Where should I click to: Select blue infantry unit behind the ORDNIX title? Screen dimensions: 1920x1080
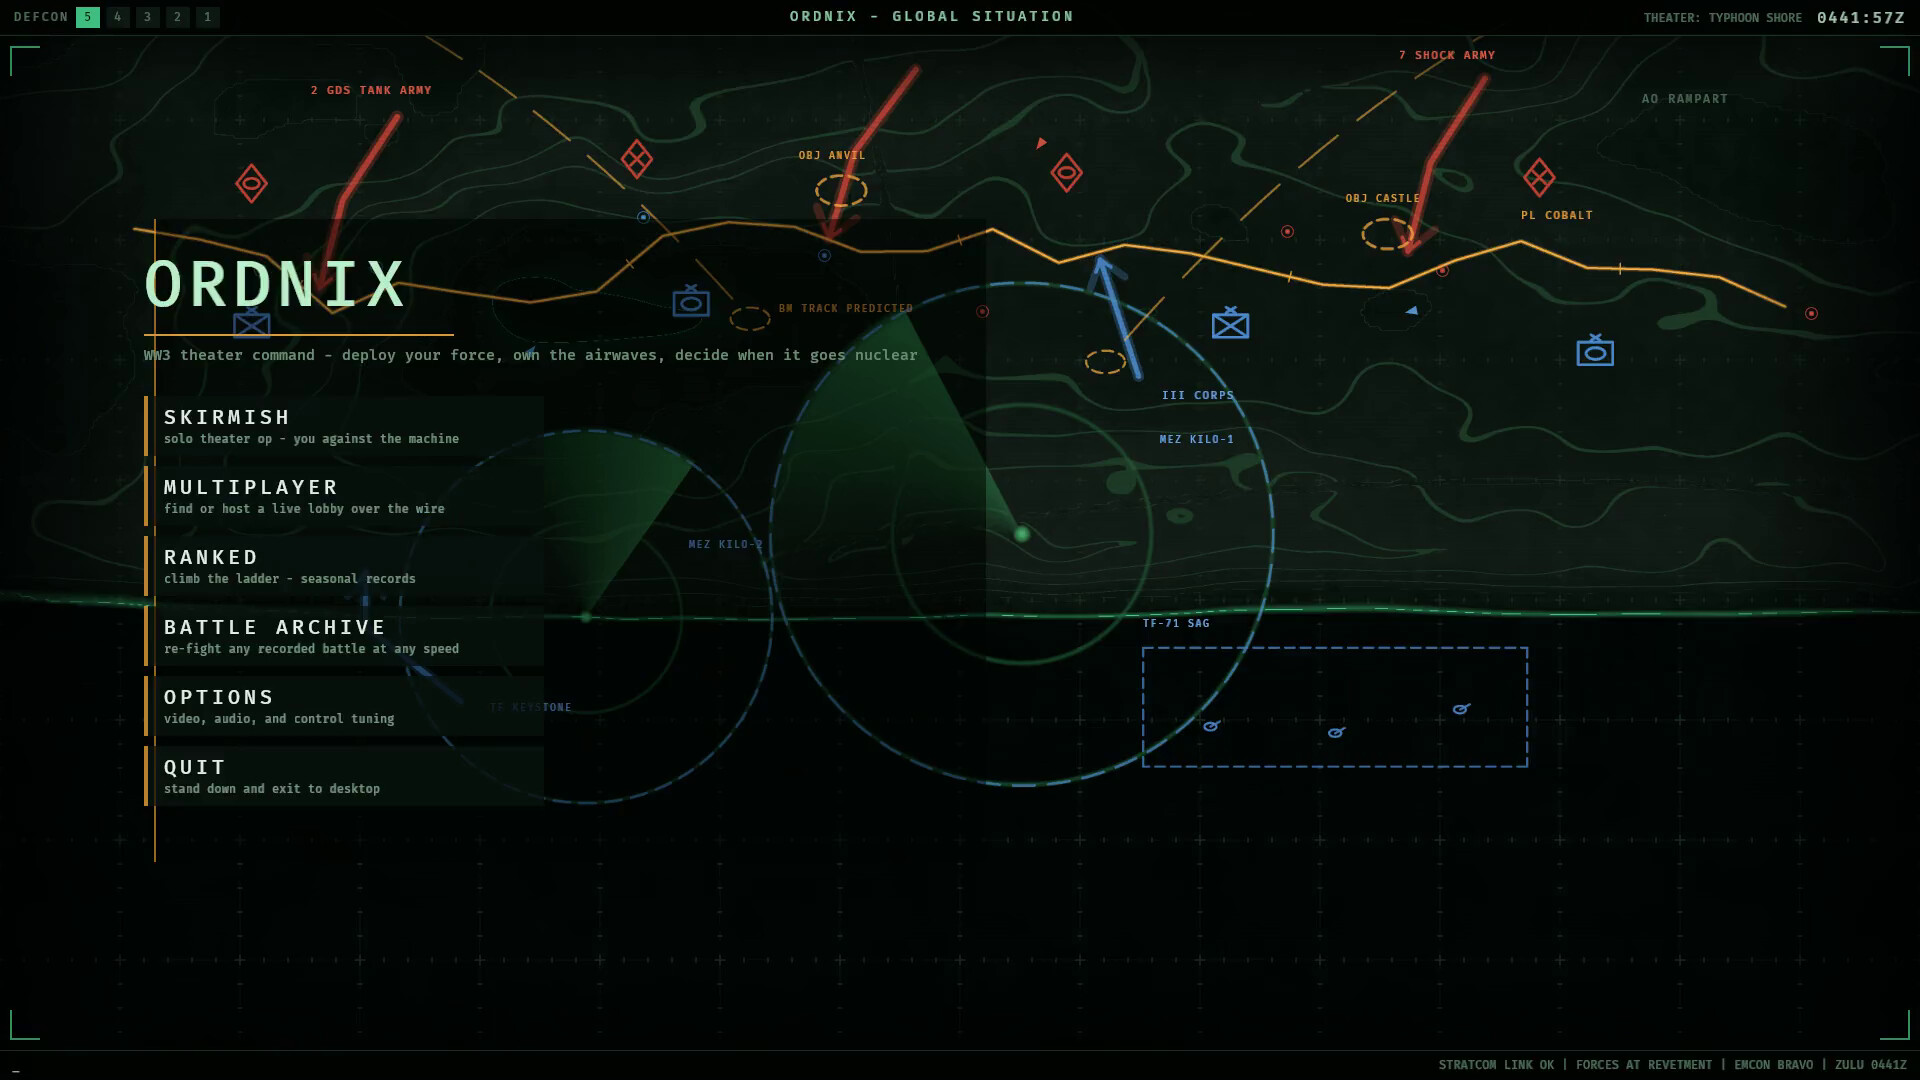pyautogui.click(x=252, y=322)
